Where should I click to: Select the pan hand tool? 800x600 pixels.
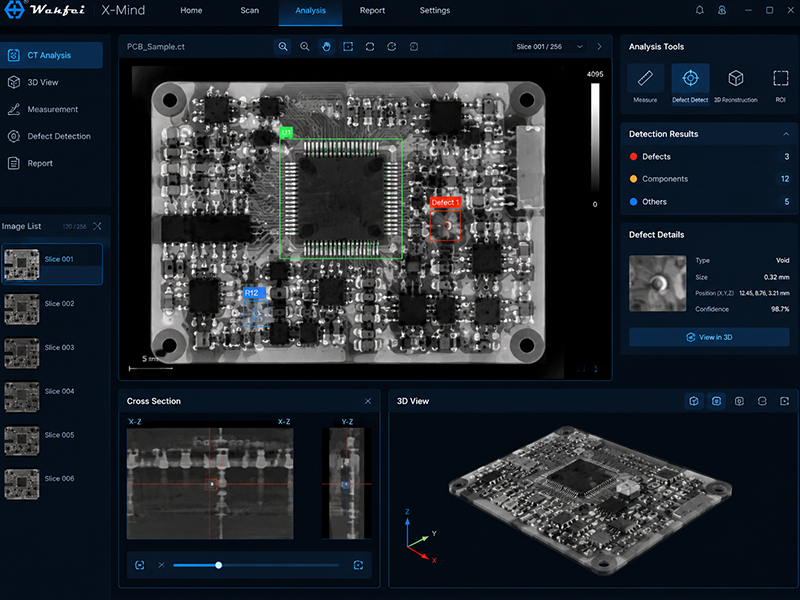pyautogui.click(x=327, y=47)
